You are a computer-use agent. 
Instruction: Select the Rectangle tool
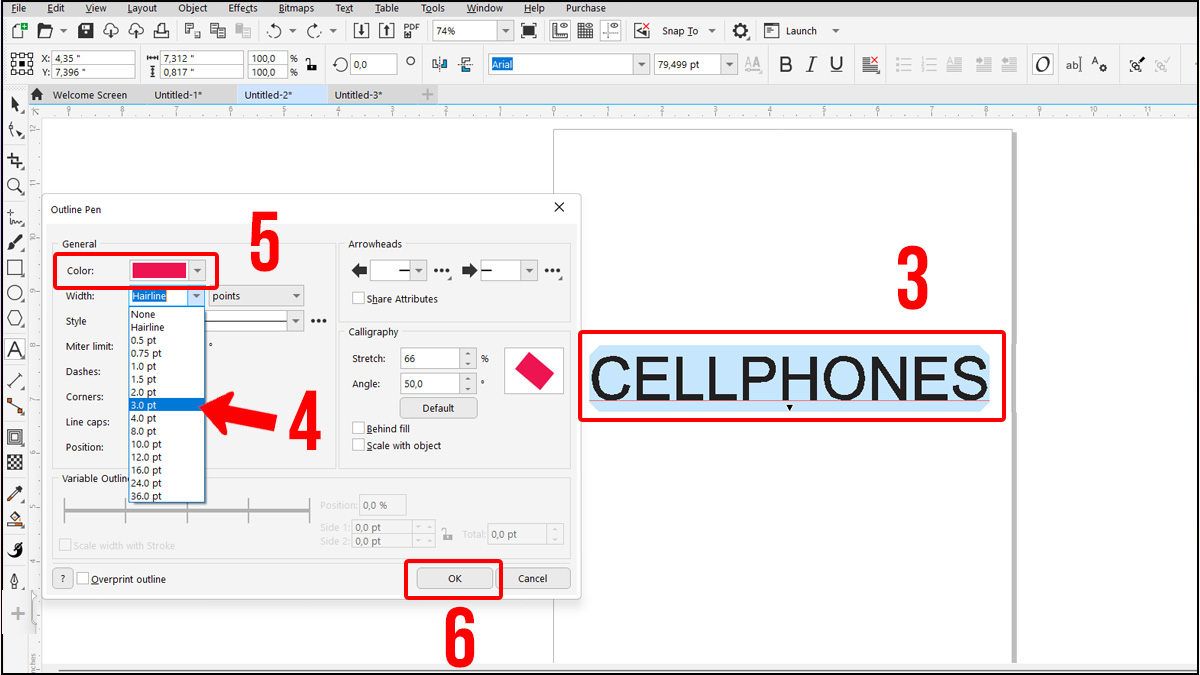point(15,268)
